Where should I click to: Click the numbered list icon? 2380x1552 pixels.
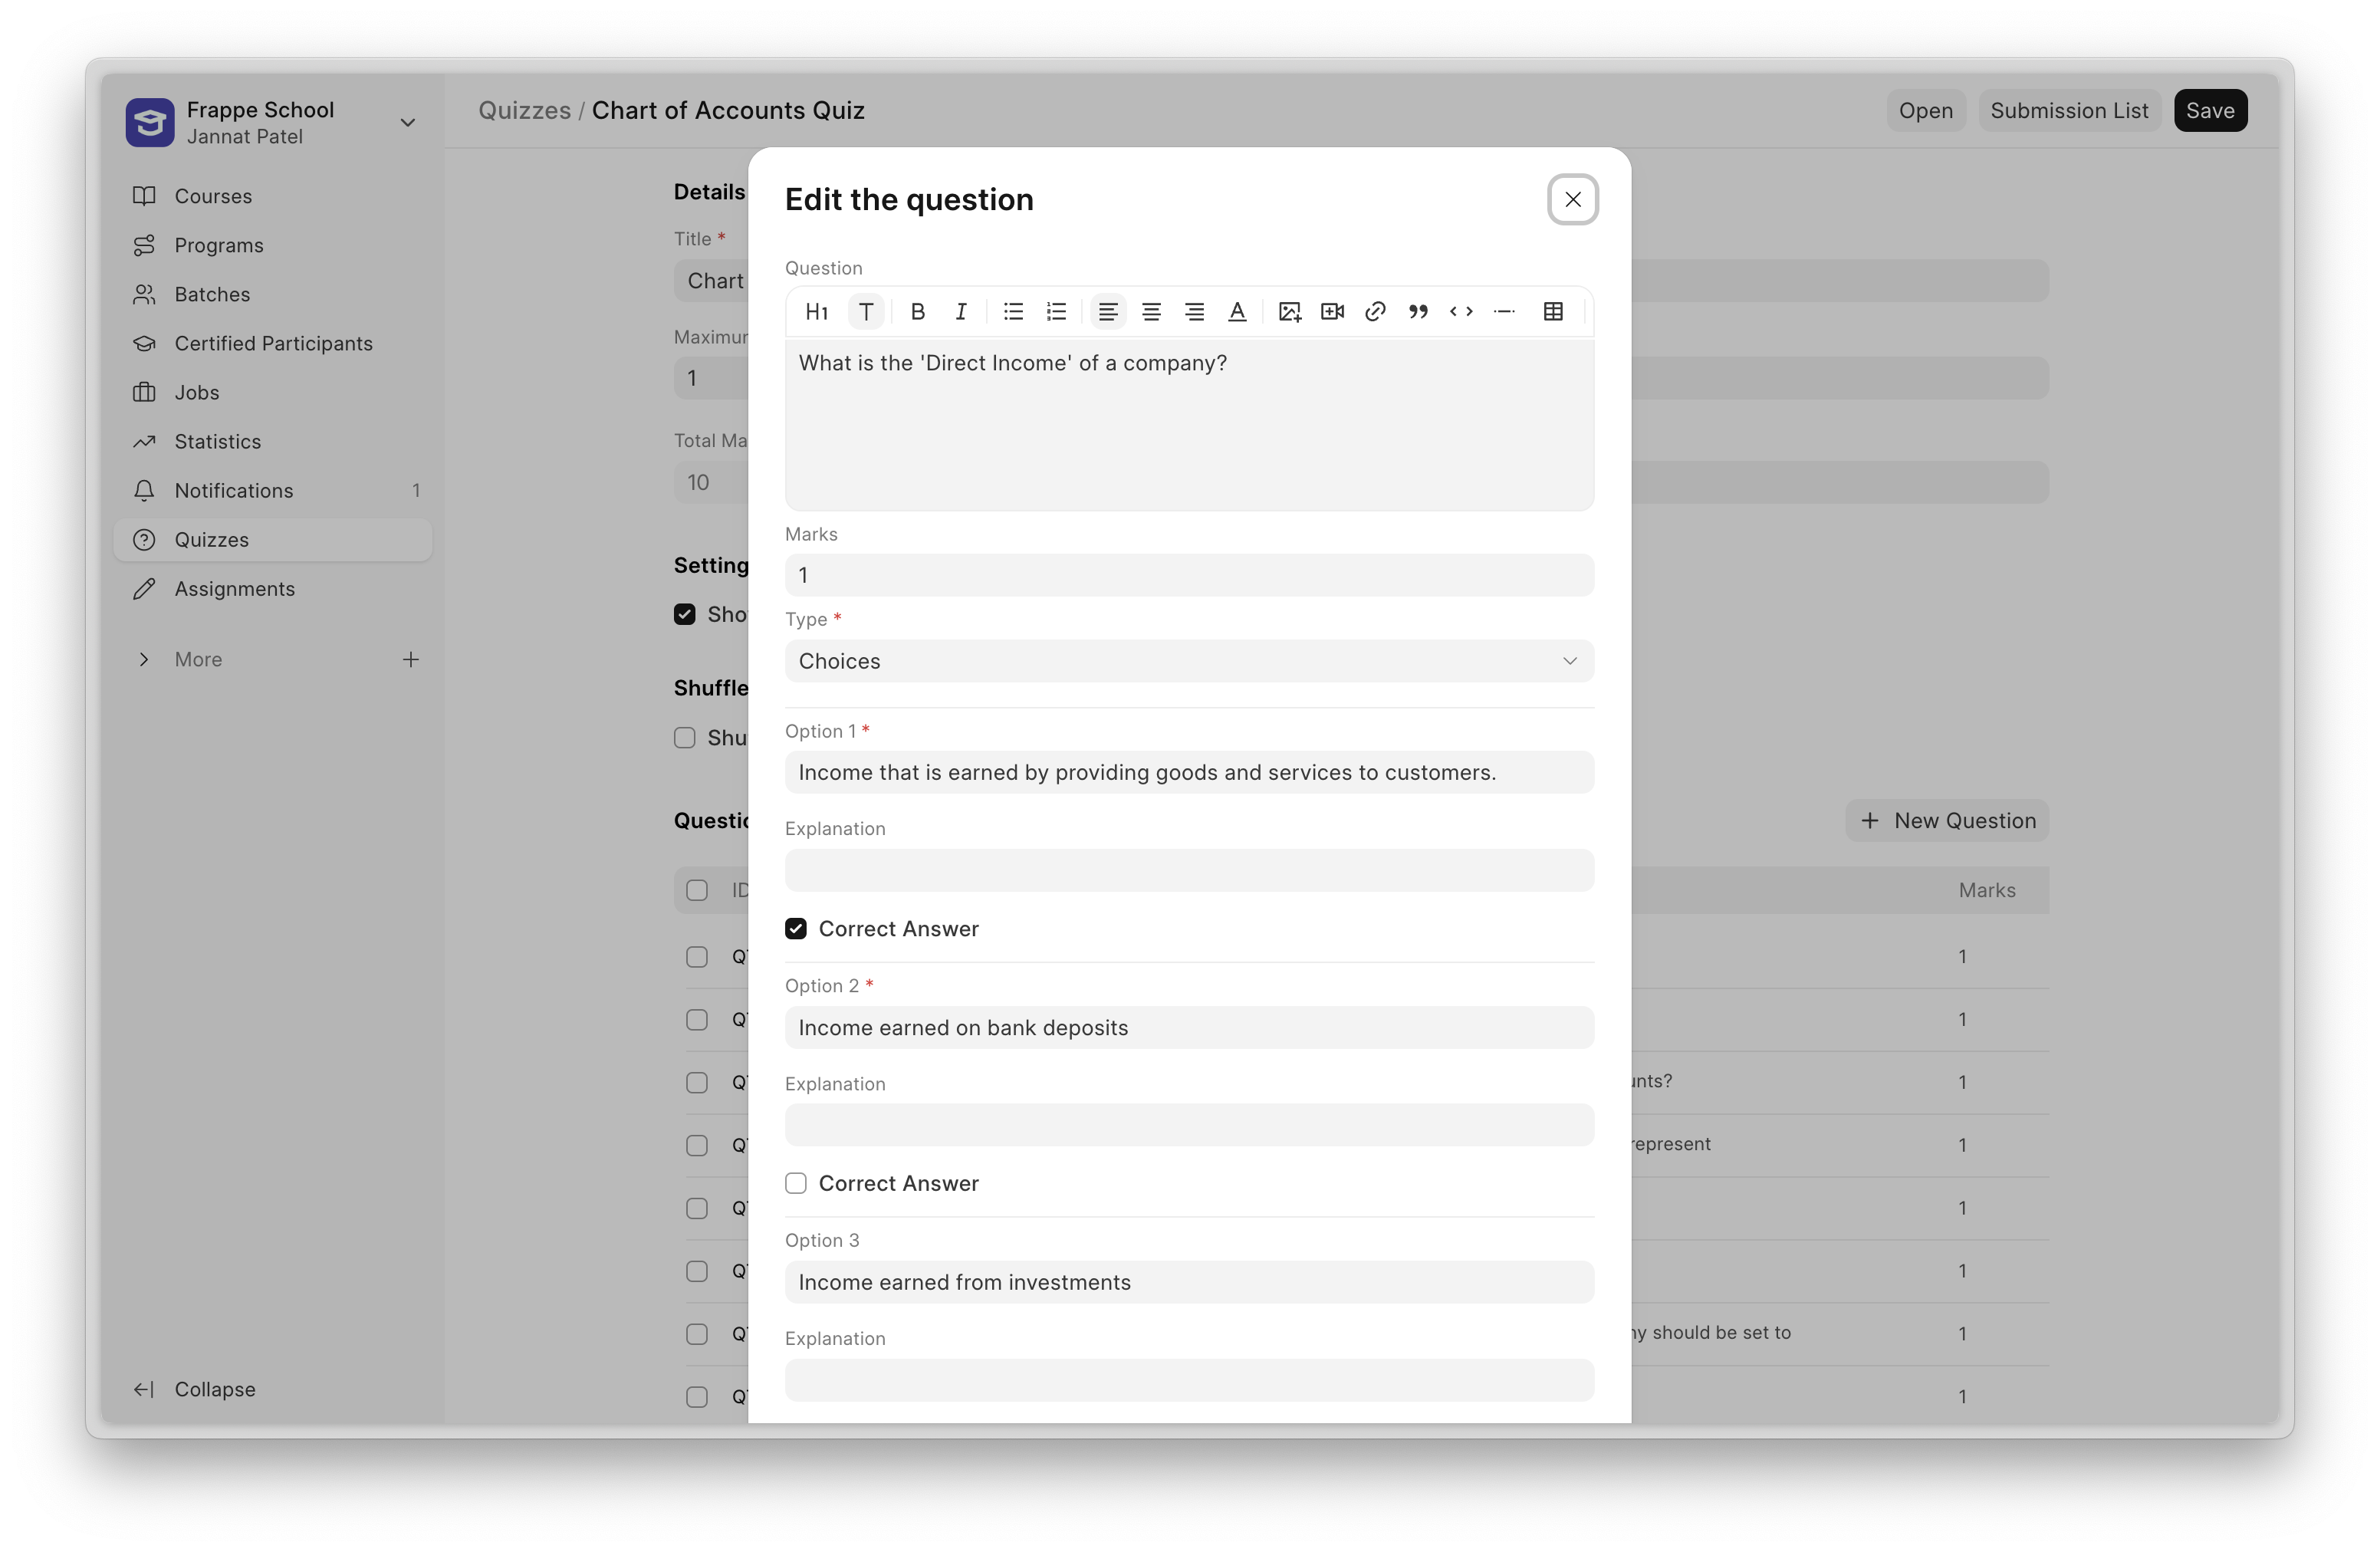(x=1056, y=311)
